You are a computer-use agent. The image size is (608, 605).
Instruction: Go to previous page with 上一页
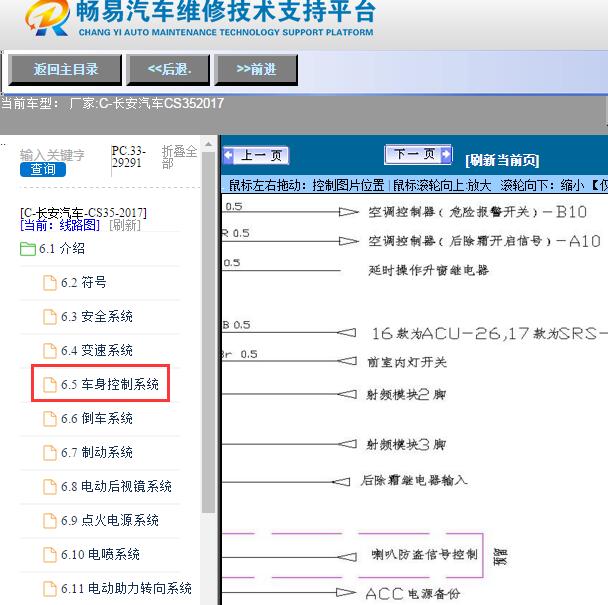tap(256, 156)
